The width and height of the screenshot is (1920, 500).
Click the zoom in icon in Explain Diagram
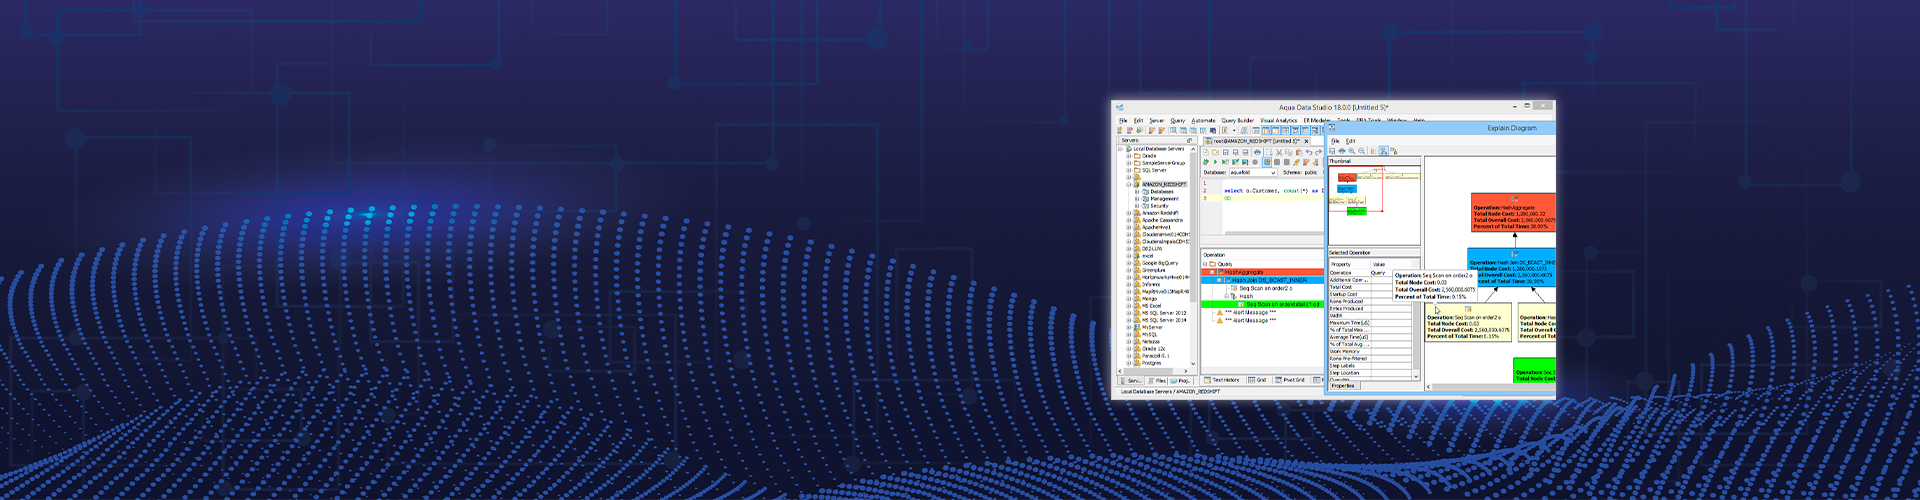pos(1352,151)
